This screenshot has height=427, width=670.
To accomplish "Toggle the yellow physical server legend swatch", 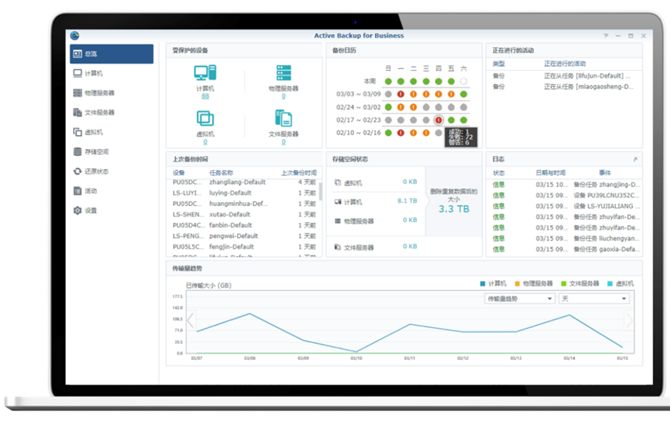I will point(517,284).
